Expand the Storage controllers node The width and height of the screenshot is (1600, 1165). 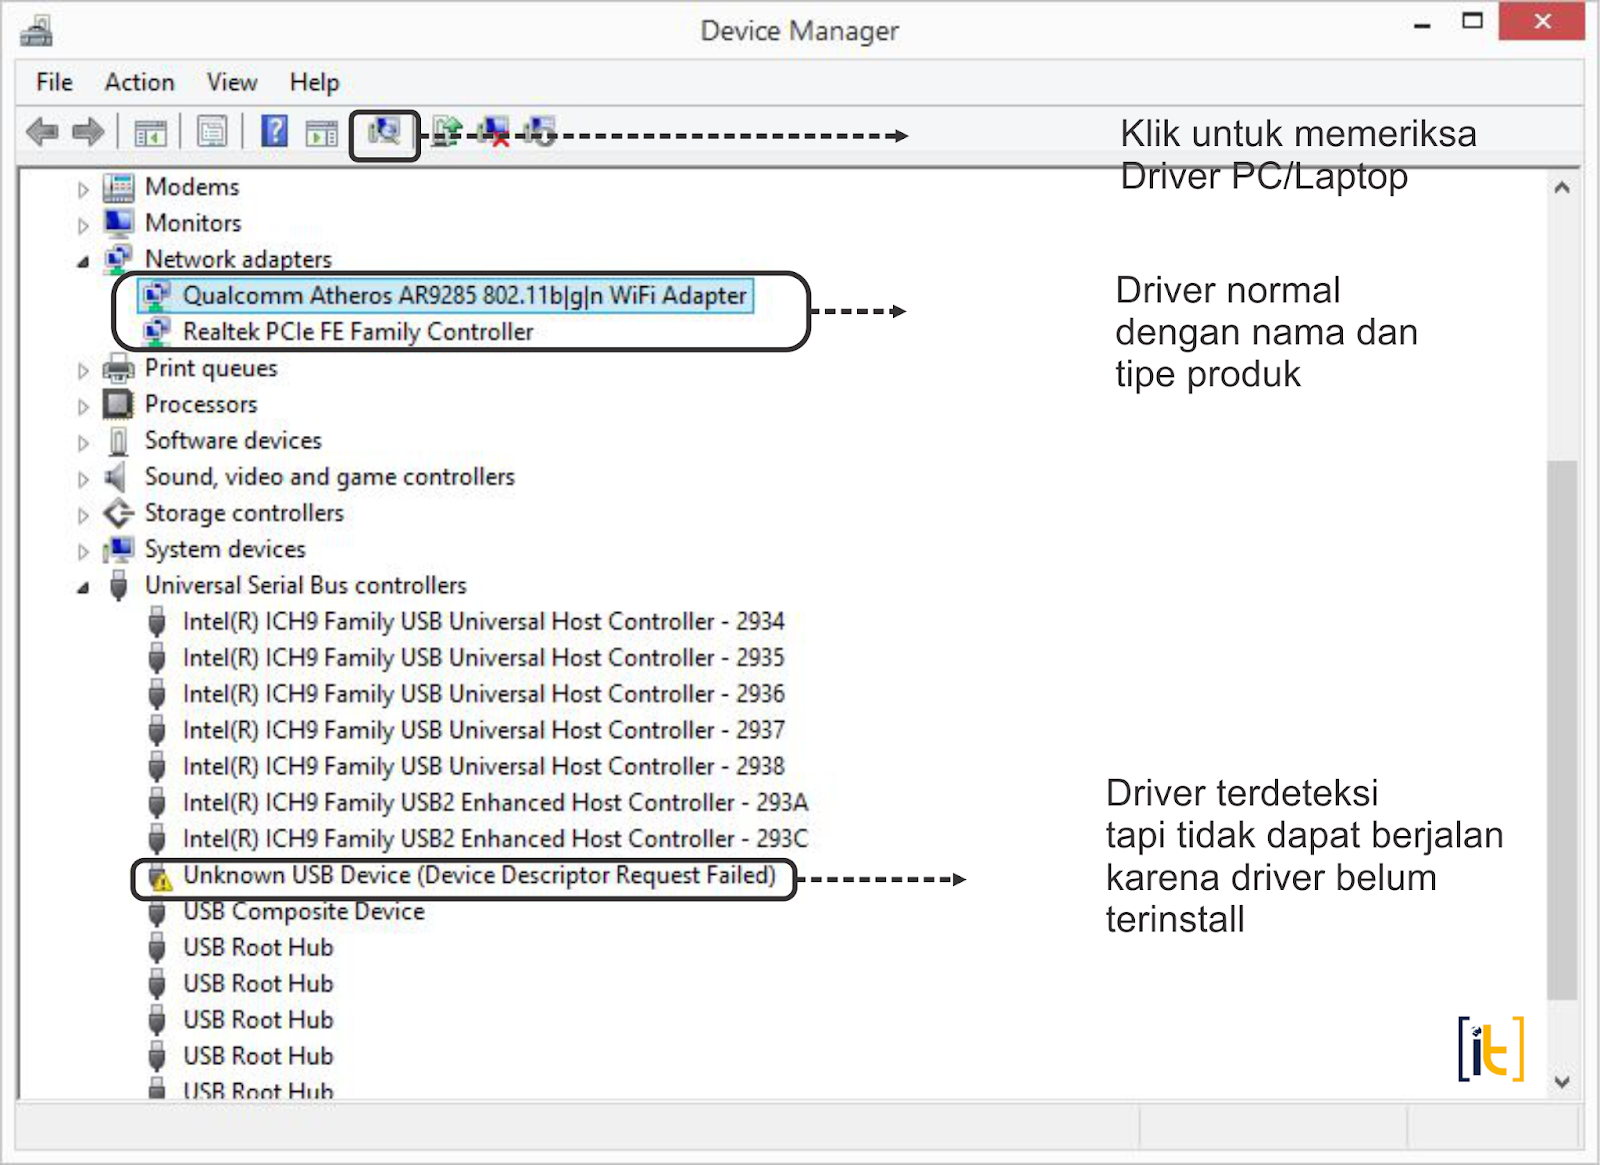click(x=83, y=515)
